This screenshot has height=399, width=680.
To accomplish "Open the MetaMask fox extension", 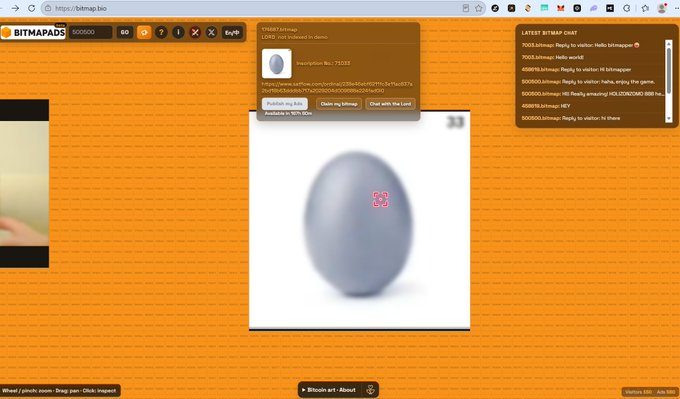I will [561, 8].
